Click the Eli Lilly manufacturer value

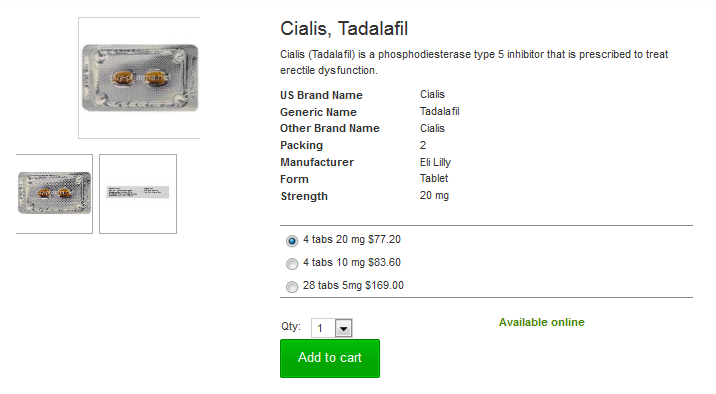[x=435, y=162]
